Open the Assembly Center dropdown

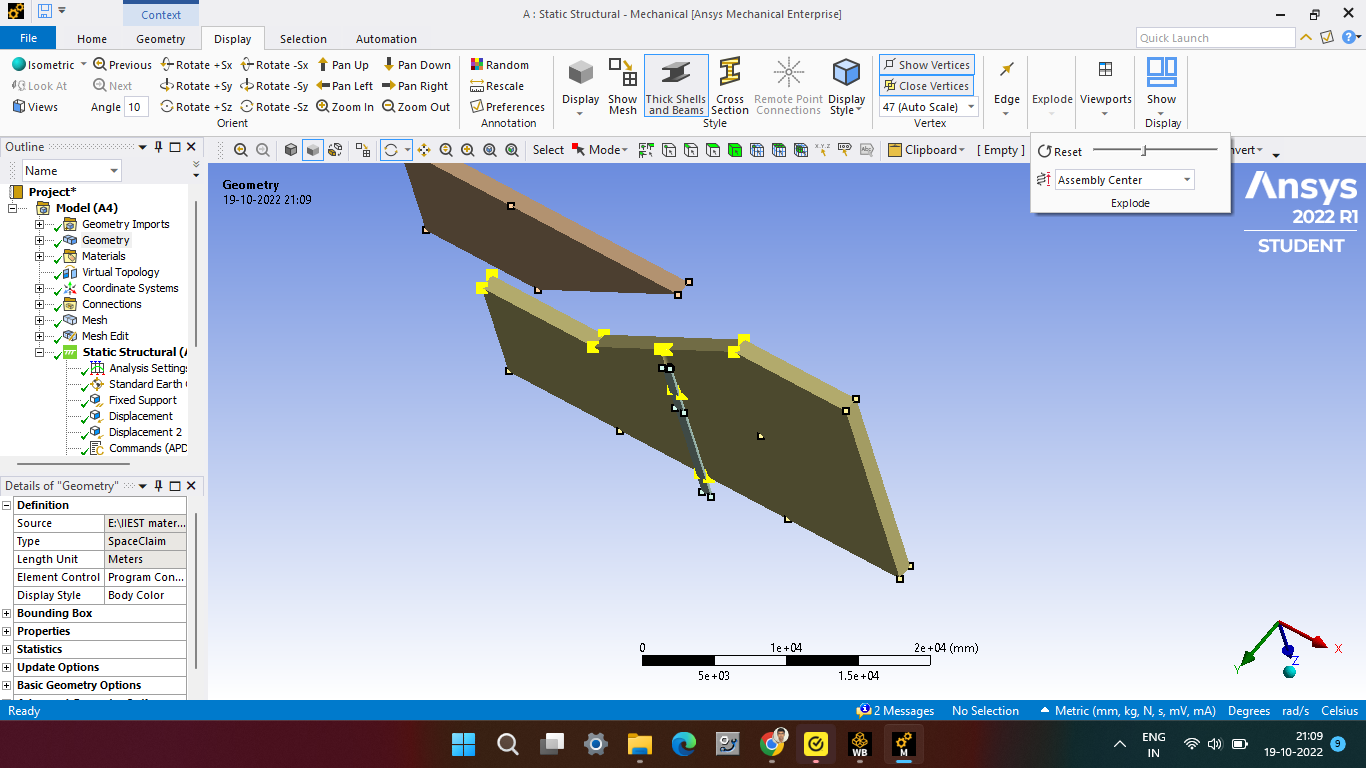tap(1125, 180)
